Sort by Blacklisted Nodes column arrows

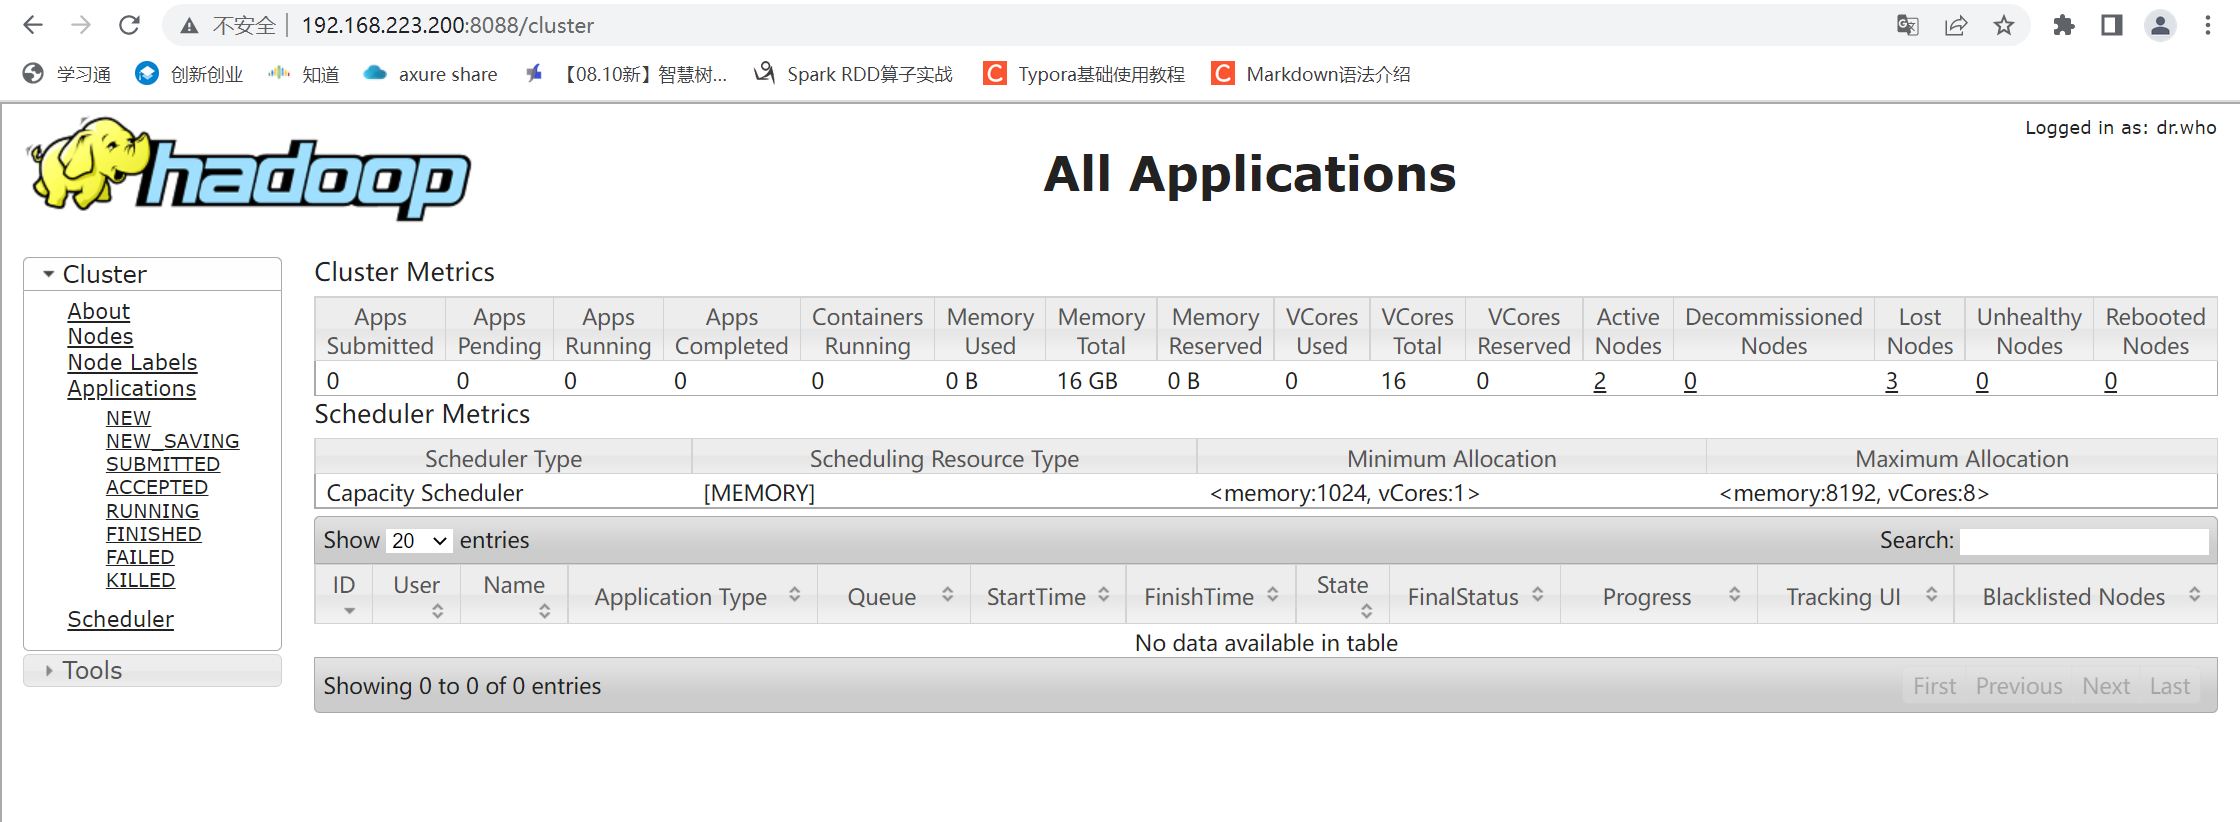tap(2195, 595)
